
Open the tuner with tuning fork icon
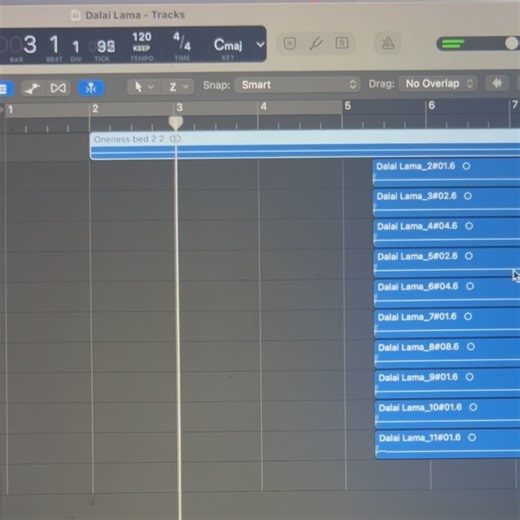pos(316,43)
